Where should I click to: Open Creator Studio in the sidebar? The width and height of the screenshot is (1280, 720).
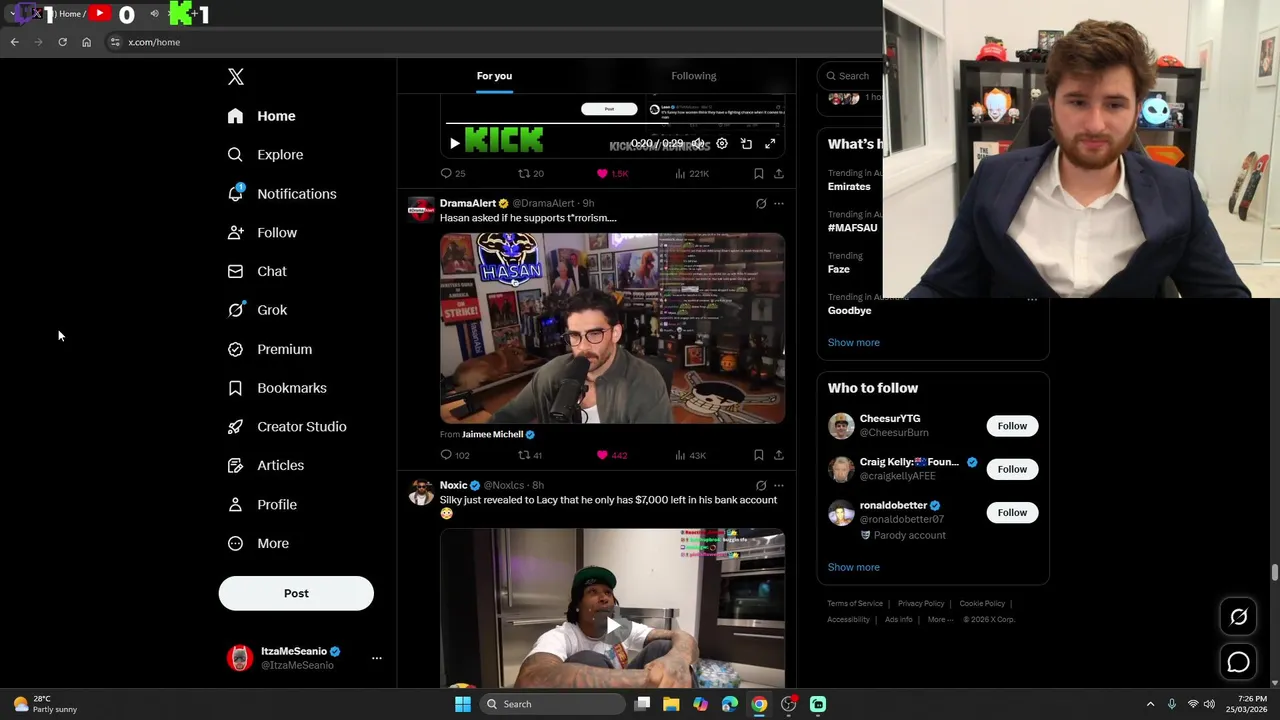[287, 427]
